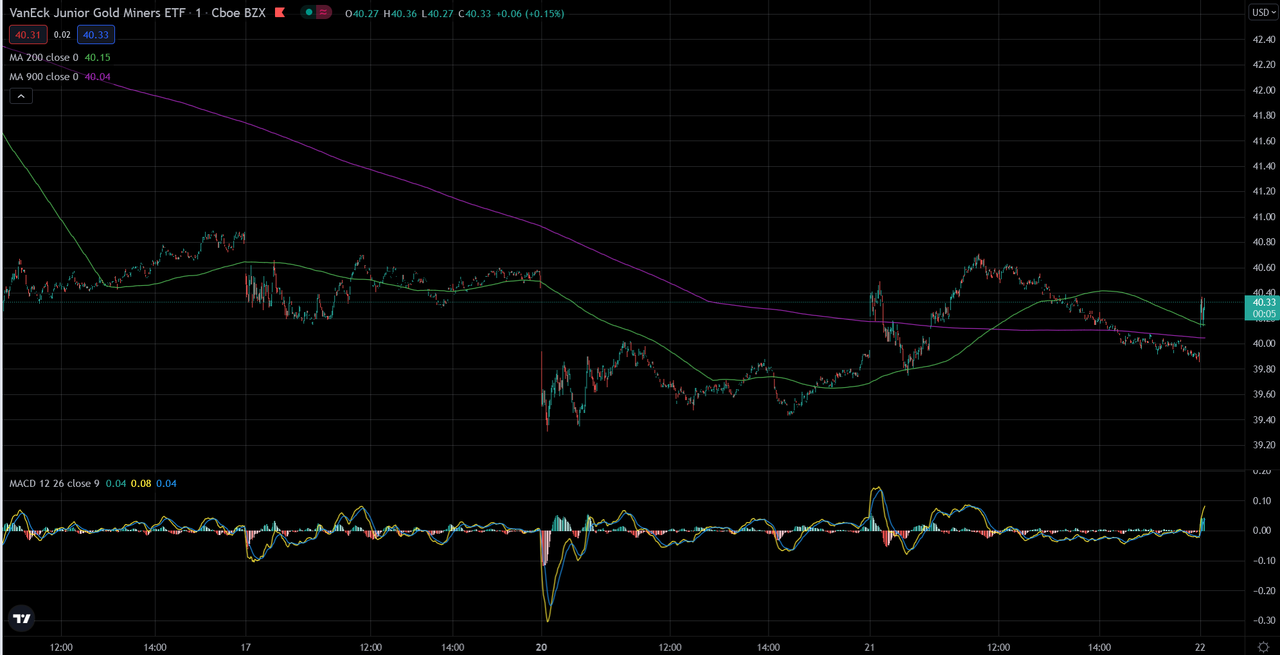Click the green market-open status dot
This screenshot has height=655, width=1280.
310,14
